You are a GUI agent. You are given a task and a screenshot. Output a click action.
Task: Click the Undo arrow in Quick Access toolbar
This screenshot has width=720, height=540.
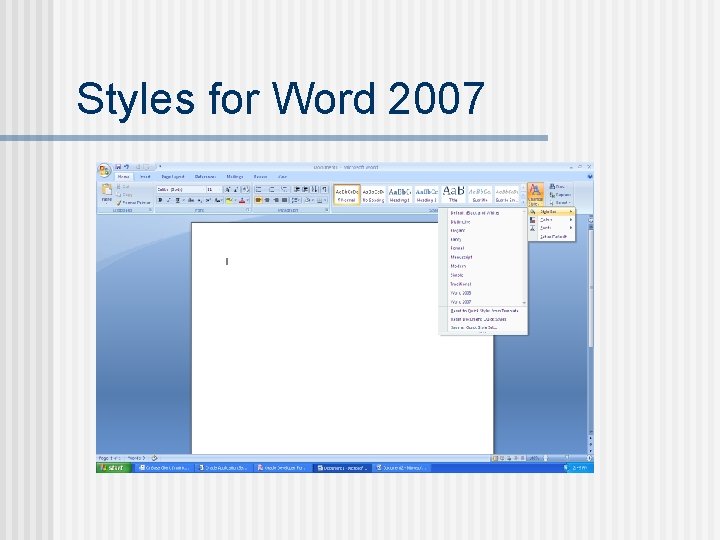click(x=126, y=167)
